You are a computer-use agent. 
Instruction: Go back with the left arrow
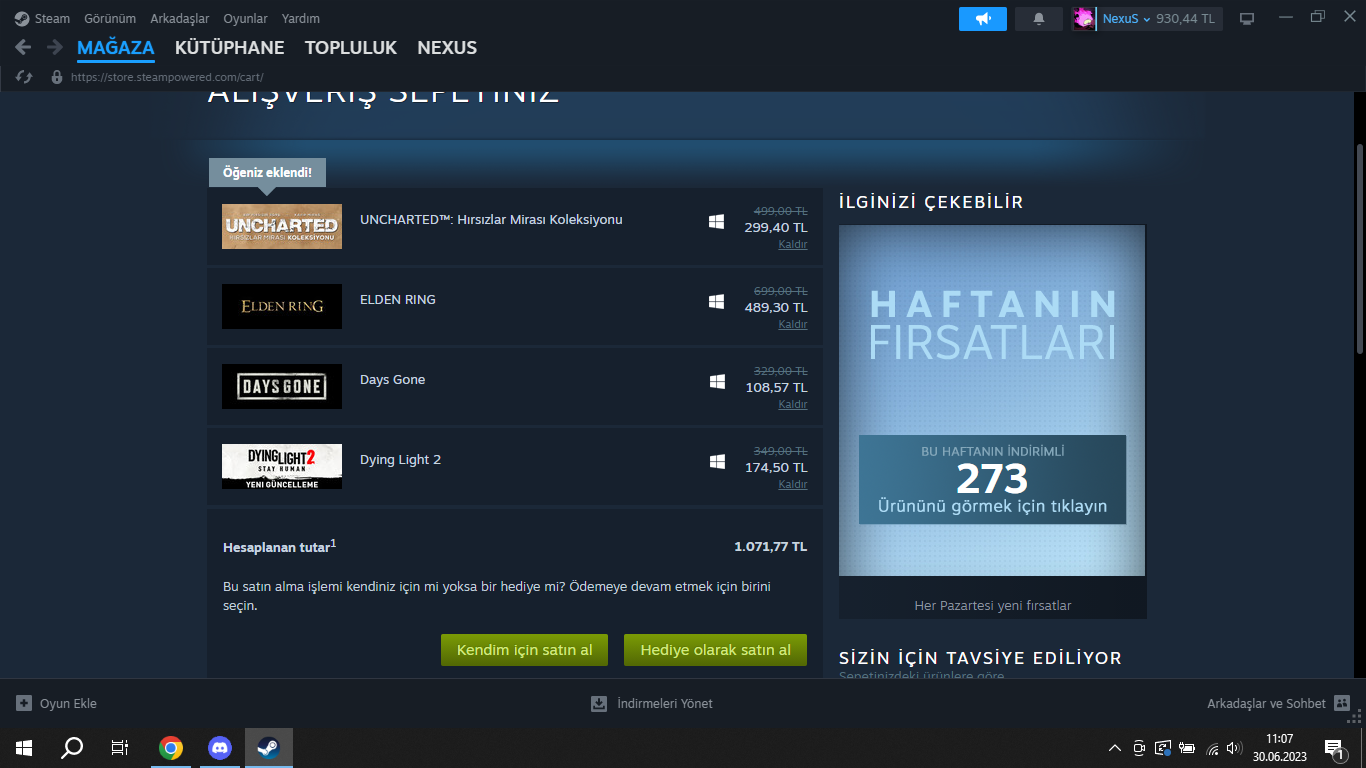24,47
